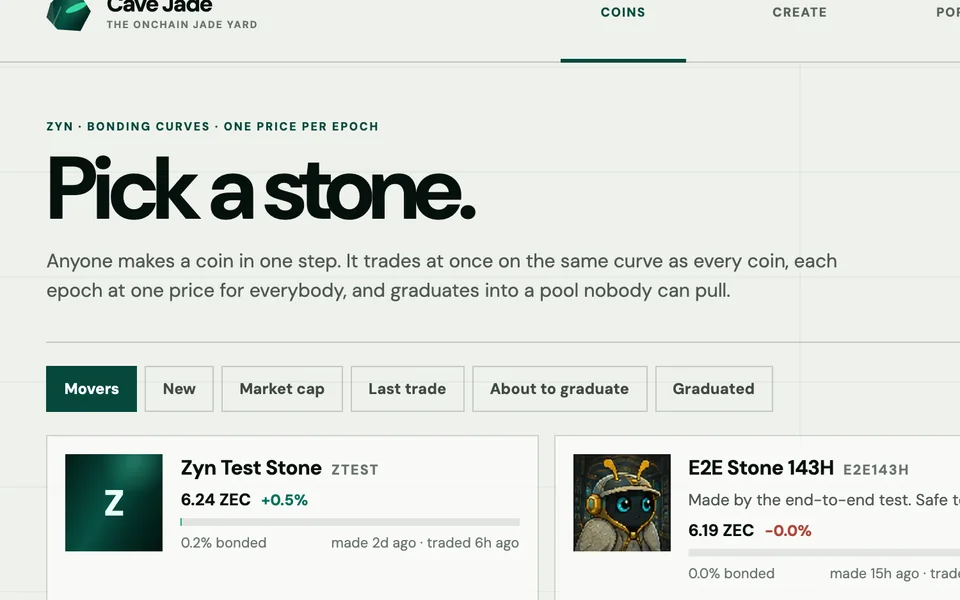Viewport: 960px width, 600px height.
Task: Click the Cave Jade green gem logo
Action: click(x=69, y=15)
